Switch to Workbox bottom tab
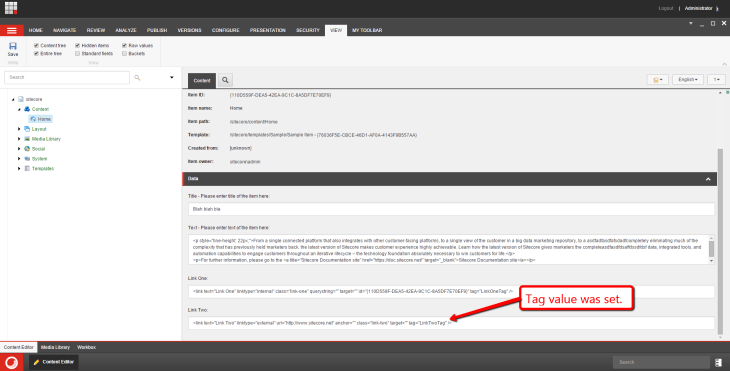730x371 pixels. pos(87,347)
